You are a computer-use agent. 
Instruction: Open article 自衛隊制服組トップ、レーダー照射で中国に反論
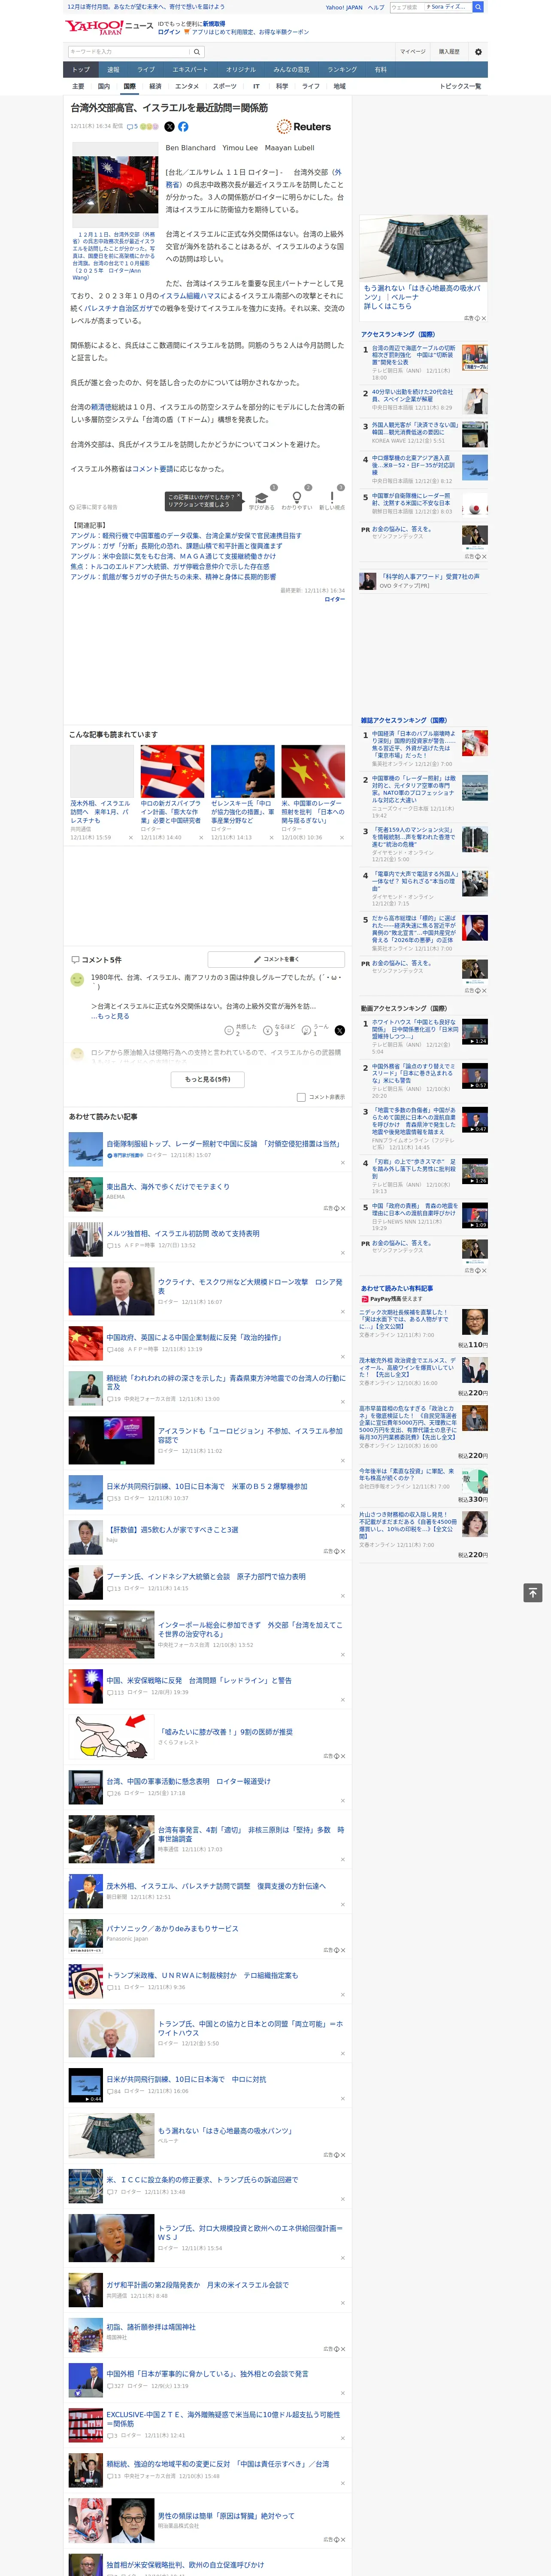pos(223,1144)
